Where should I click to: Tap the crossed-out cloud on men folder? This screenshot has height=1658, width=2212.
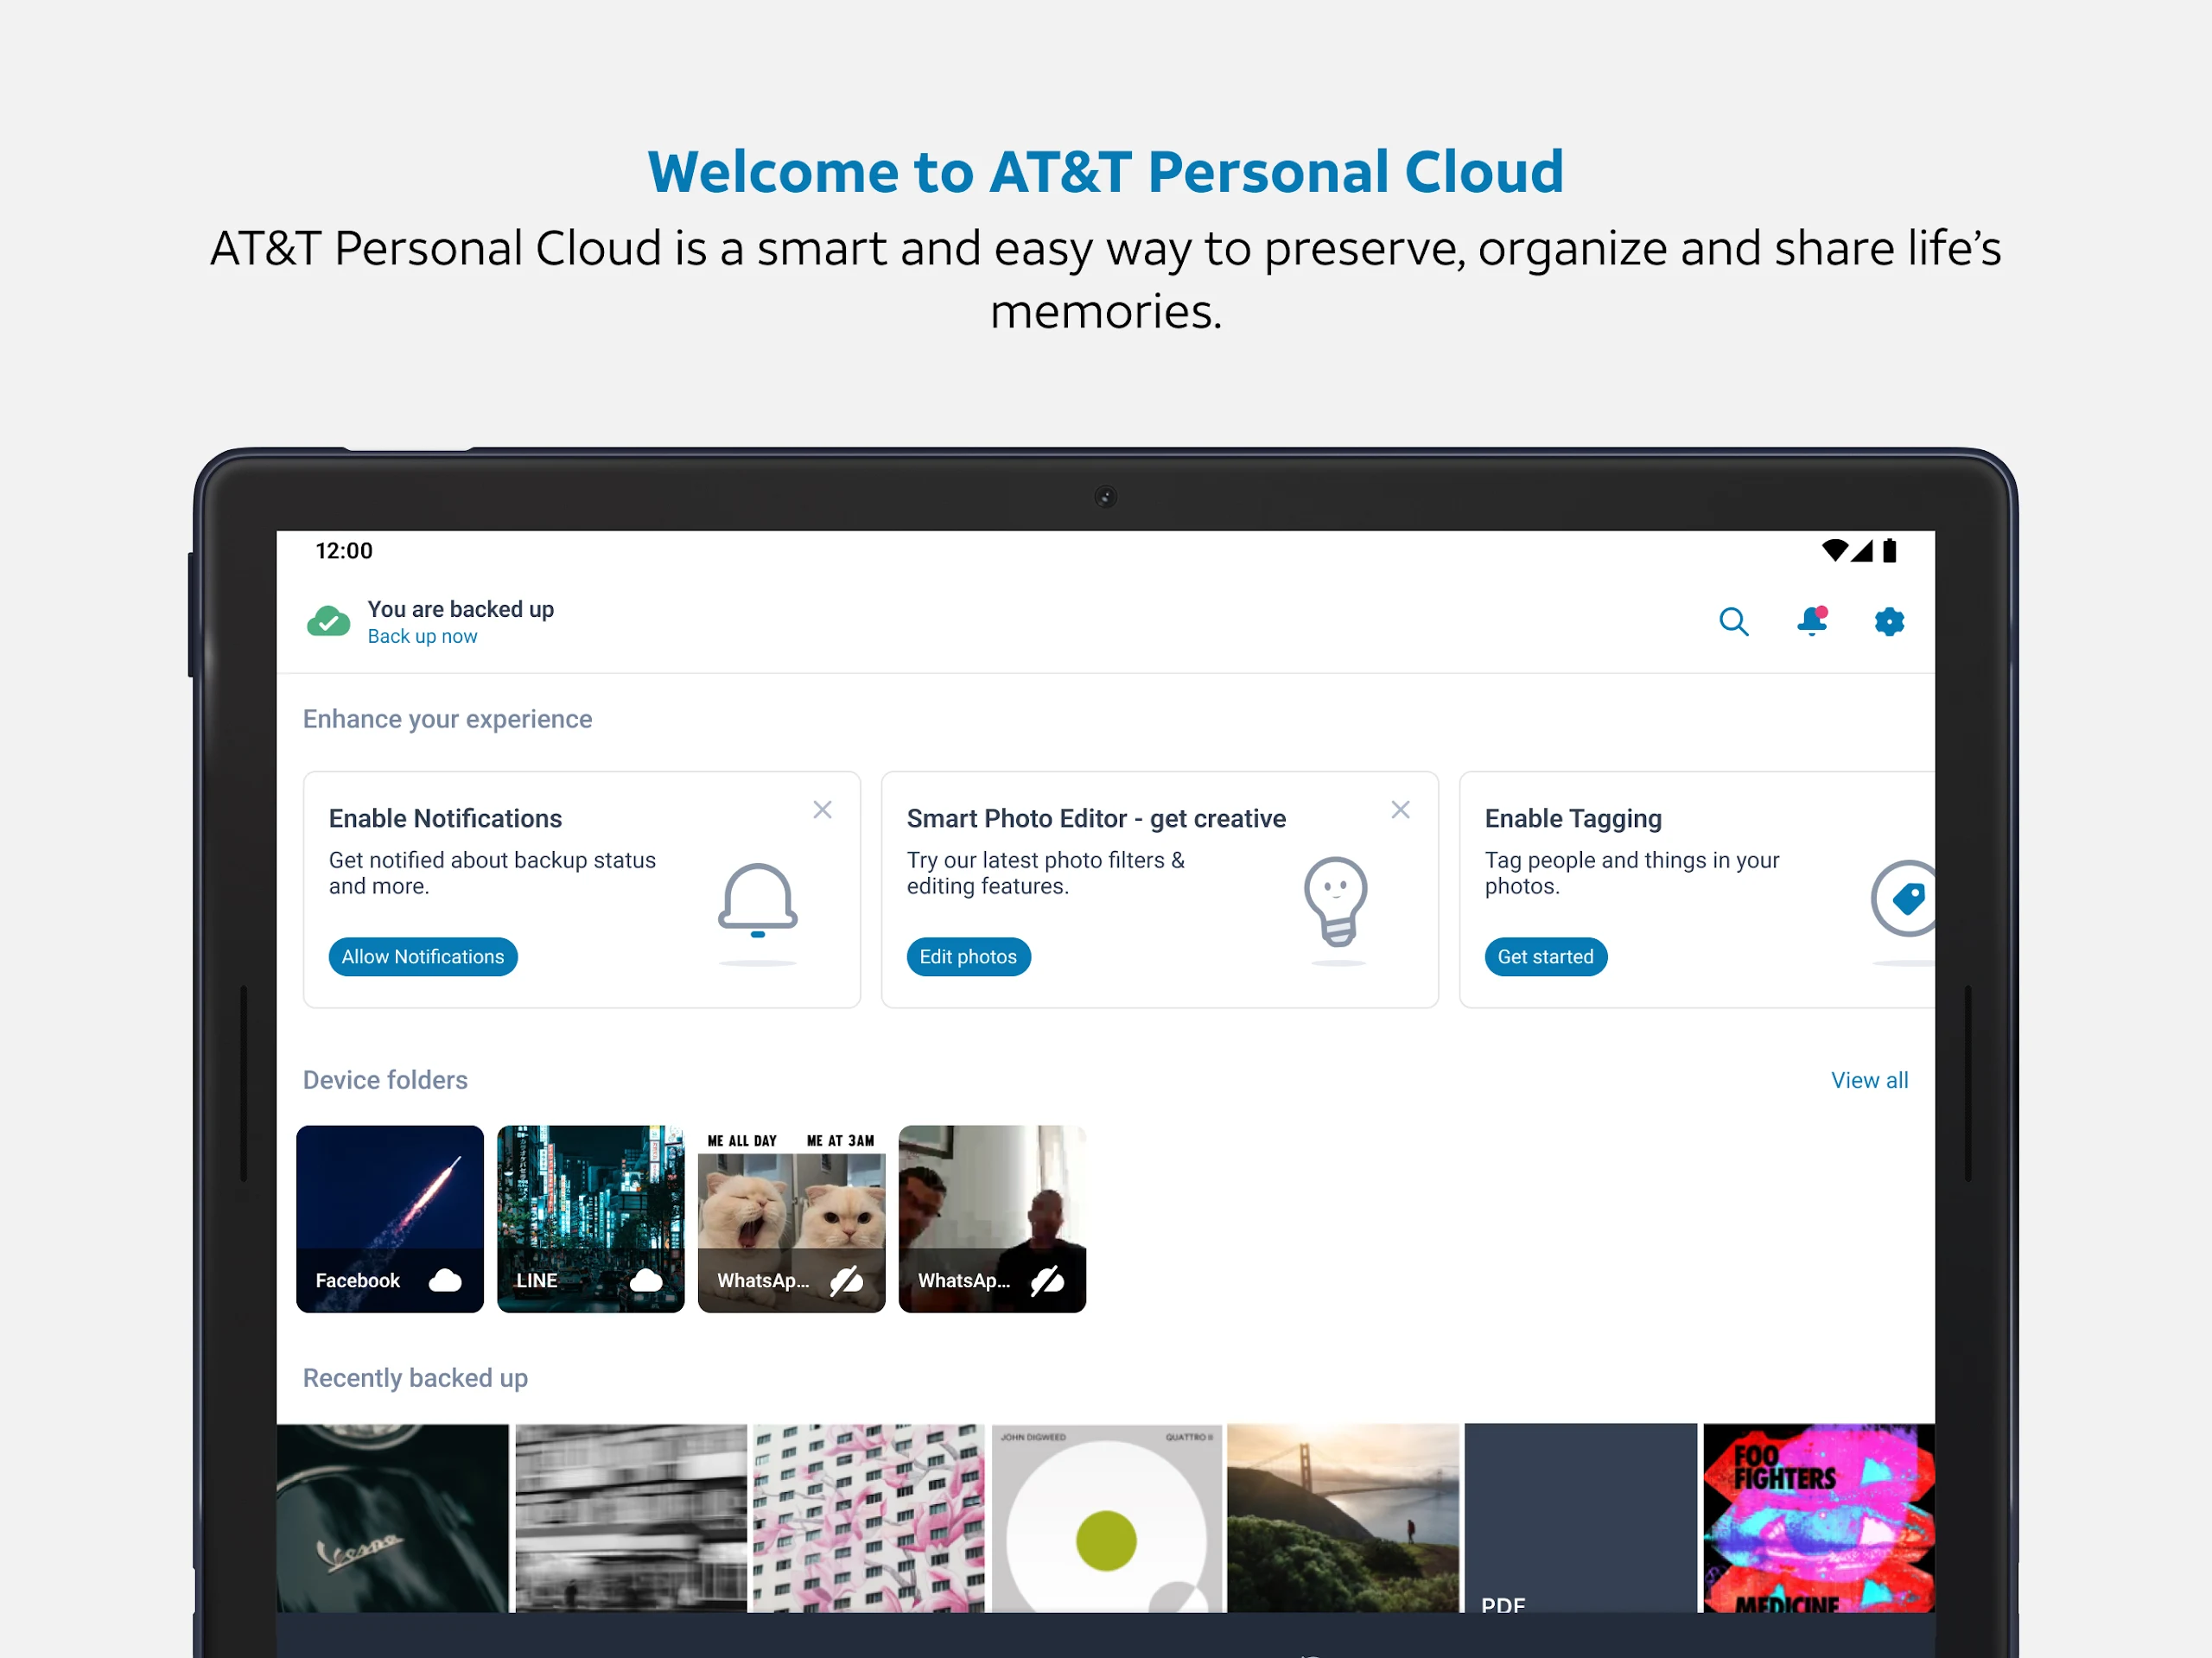click(1048, 1281)
